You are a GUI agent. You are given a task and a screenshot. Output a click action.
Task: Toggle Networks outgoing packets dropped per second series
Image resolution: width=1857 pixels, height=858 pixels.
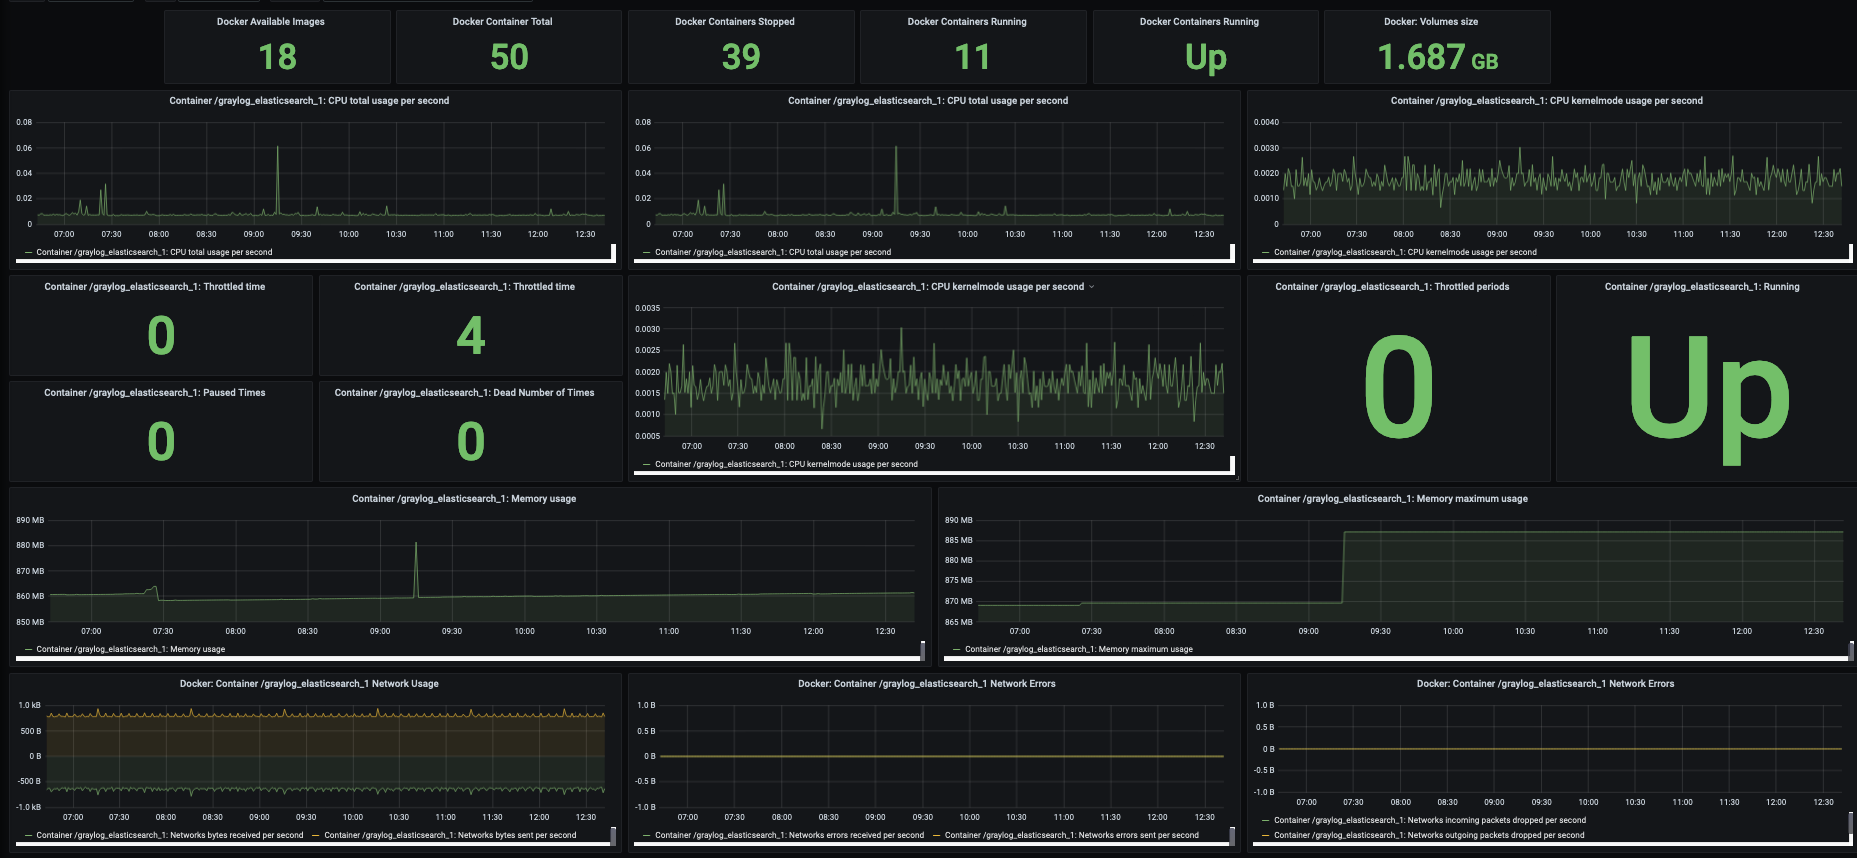(1428, 835)
